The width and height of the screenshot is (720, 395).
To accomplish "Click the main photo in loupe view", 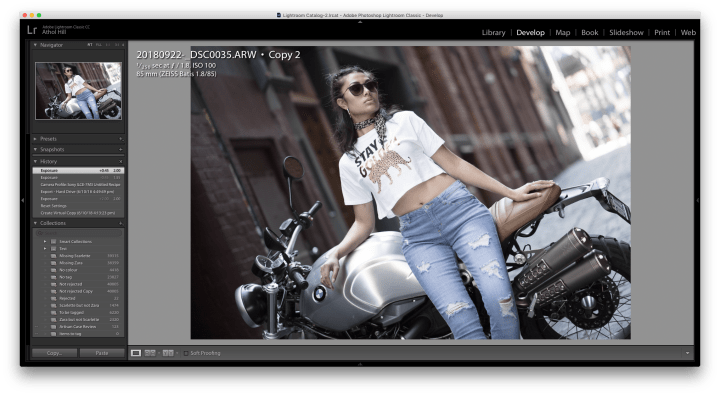I will tap(411, 192).
